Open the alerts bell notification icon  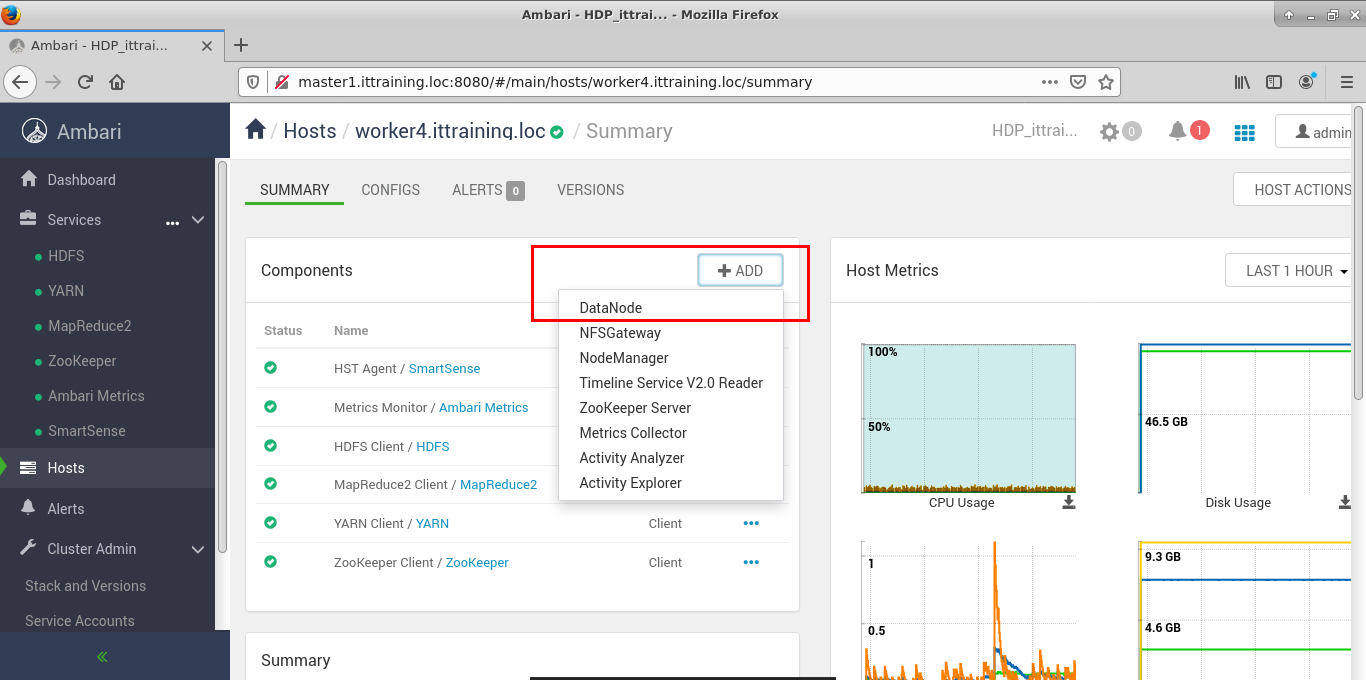pos(1178,131)
